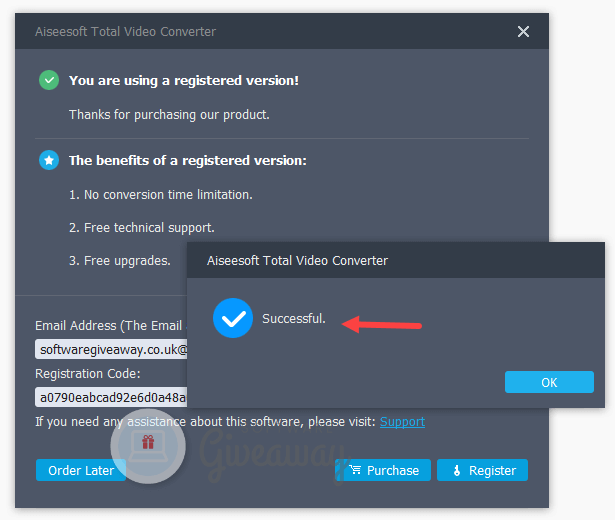Click the gift laptop watermark icon
Image resolution: width=615 pixels, height=520 pixels.
148,446
